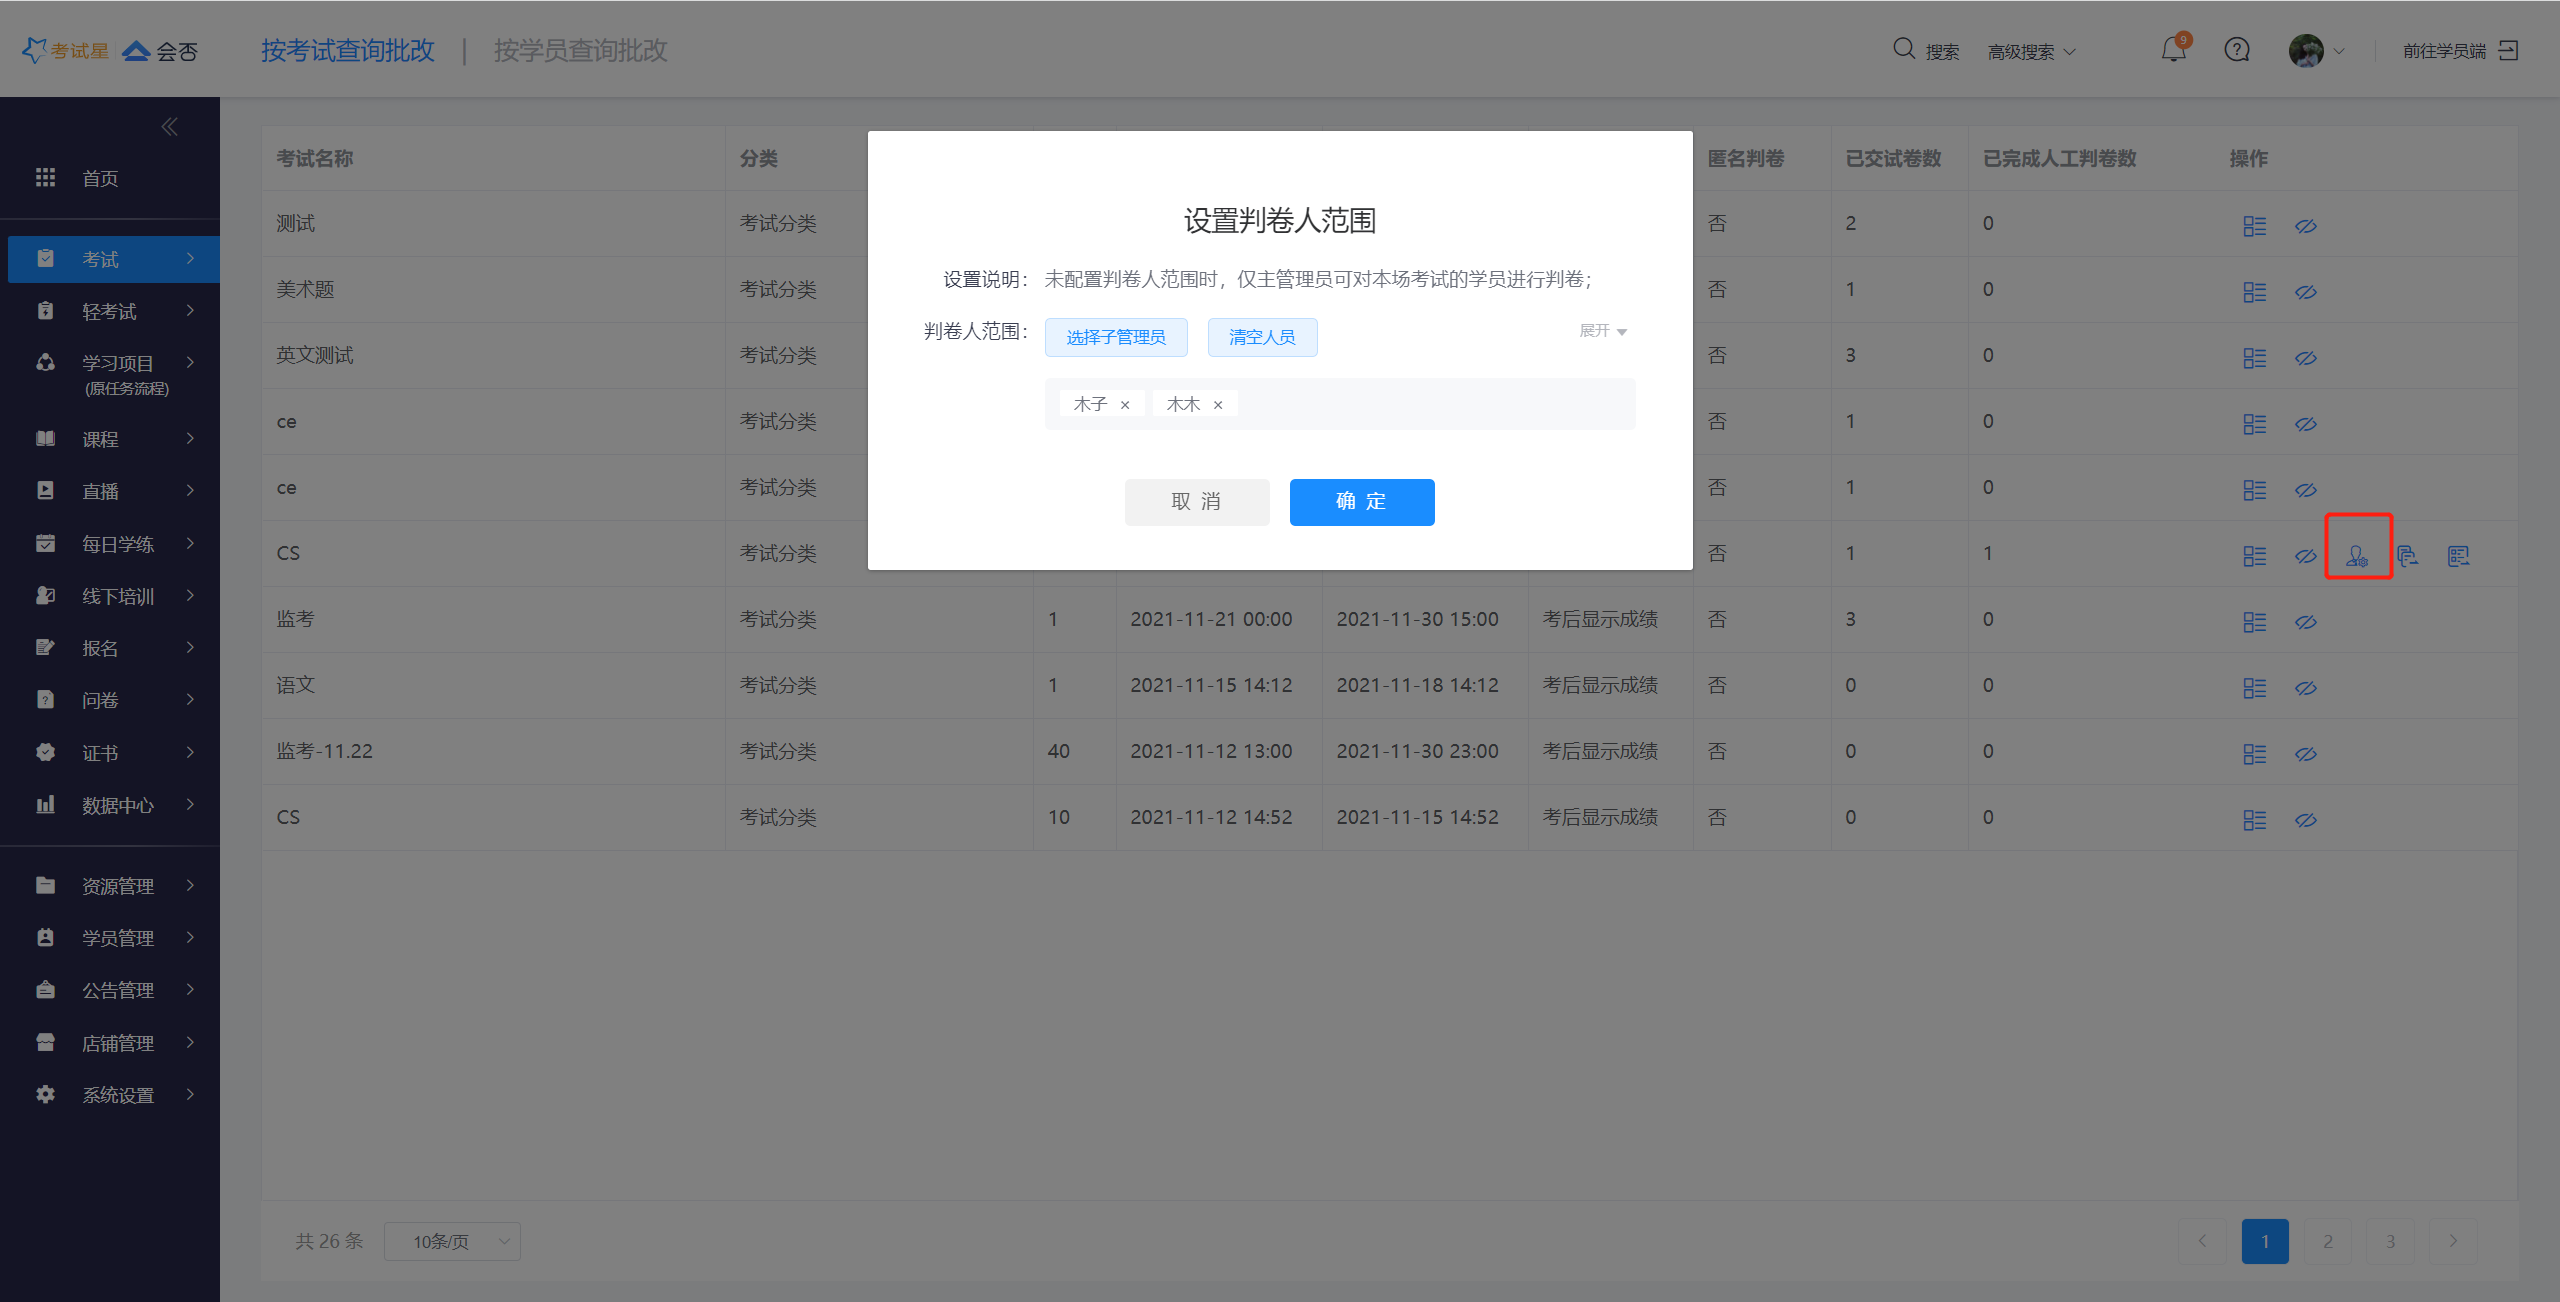Collapse the sidebar with double-chevron icon
This screenshot has height=1302, width=2560.
[169, 127]
